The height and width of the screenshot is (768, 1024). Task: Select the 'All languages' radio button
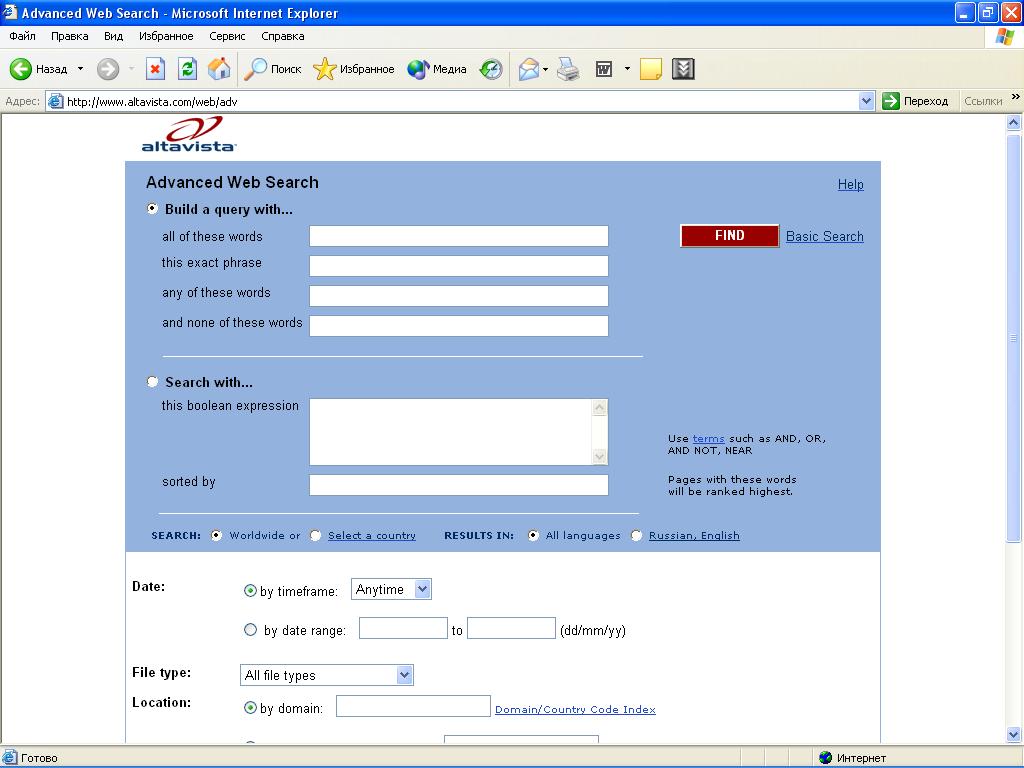tap(533, 536)
